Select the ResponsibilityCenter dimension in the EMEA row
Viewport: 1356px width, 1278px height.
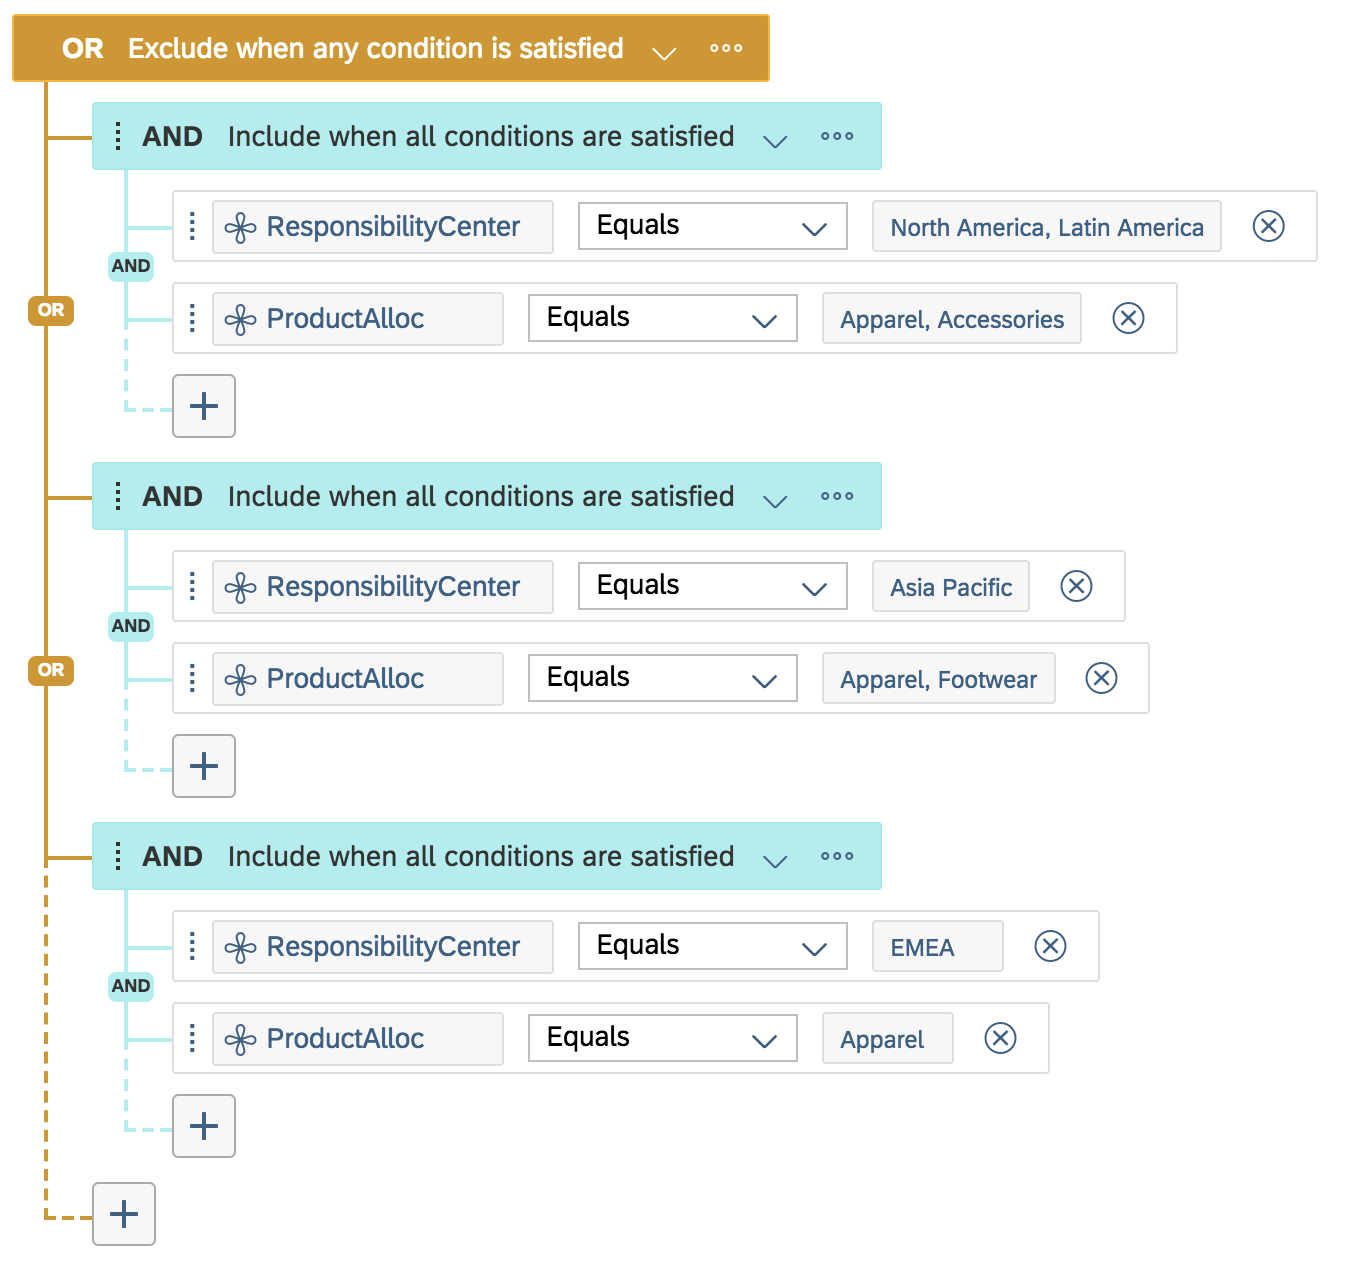(x=382, y=946)
